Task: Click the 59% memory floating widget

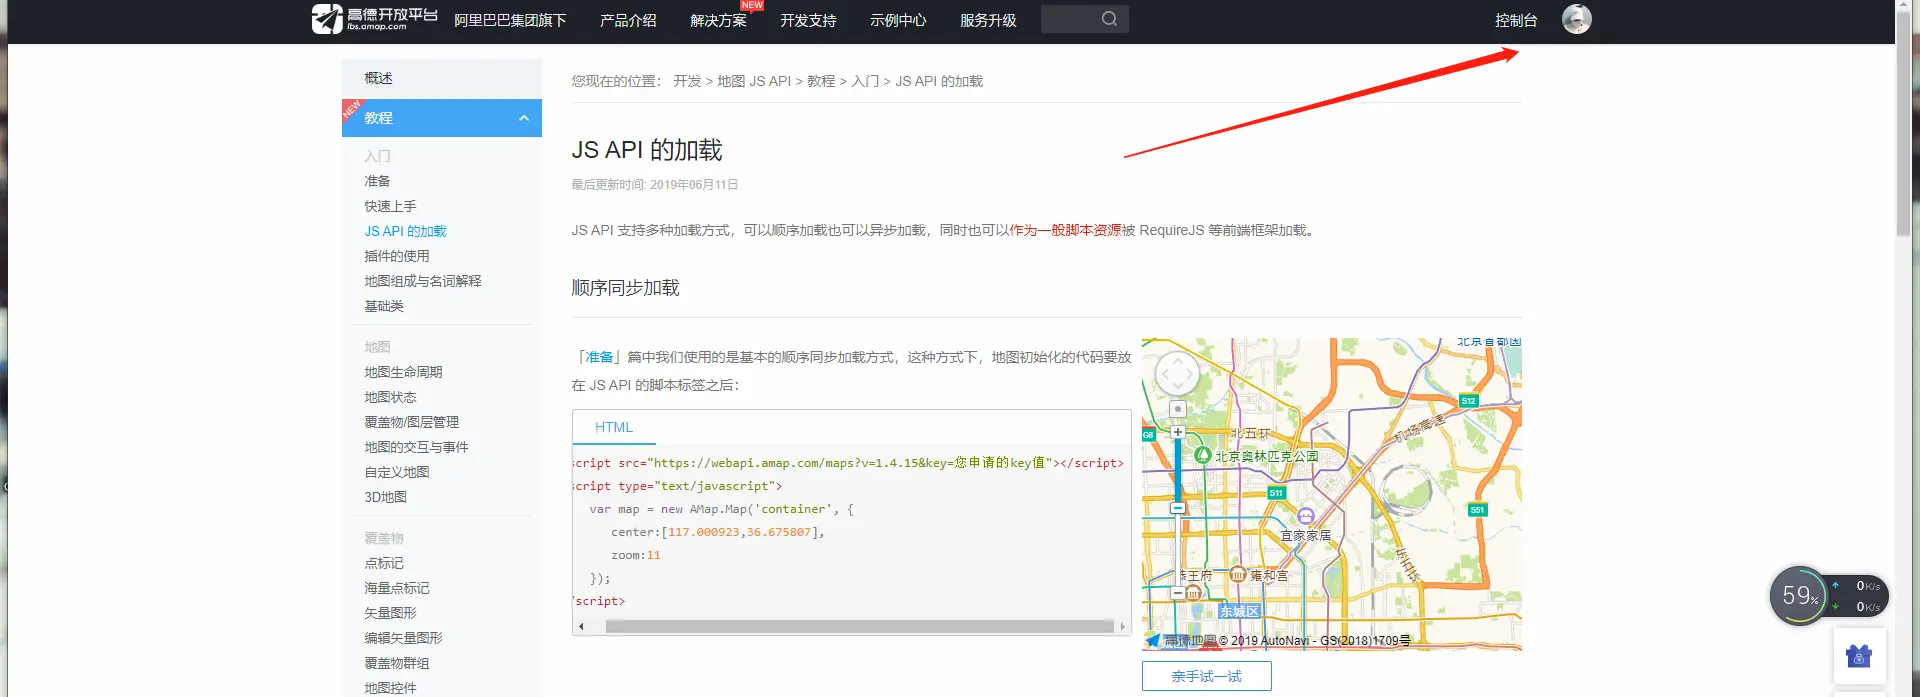Action: point(1798,596)
